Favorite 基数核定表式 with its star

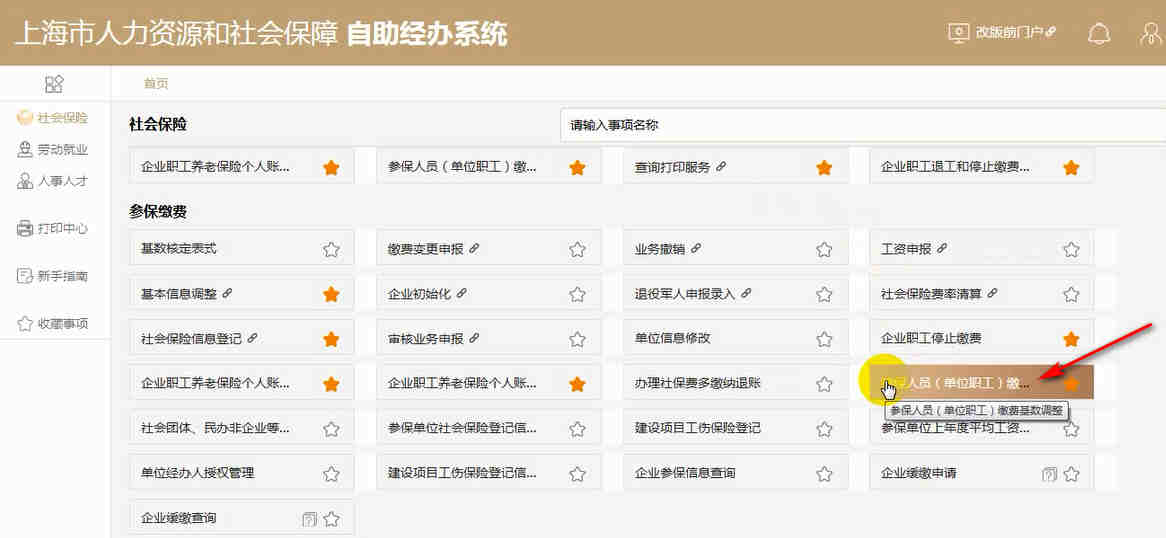[331, 250]
